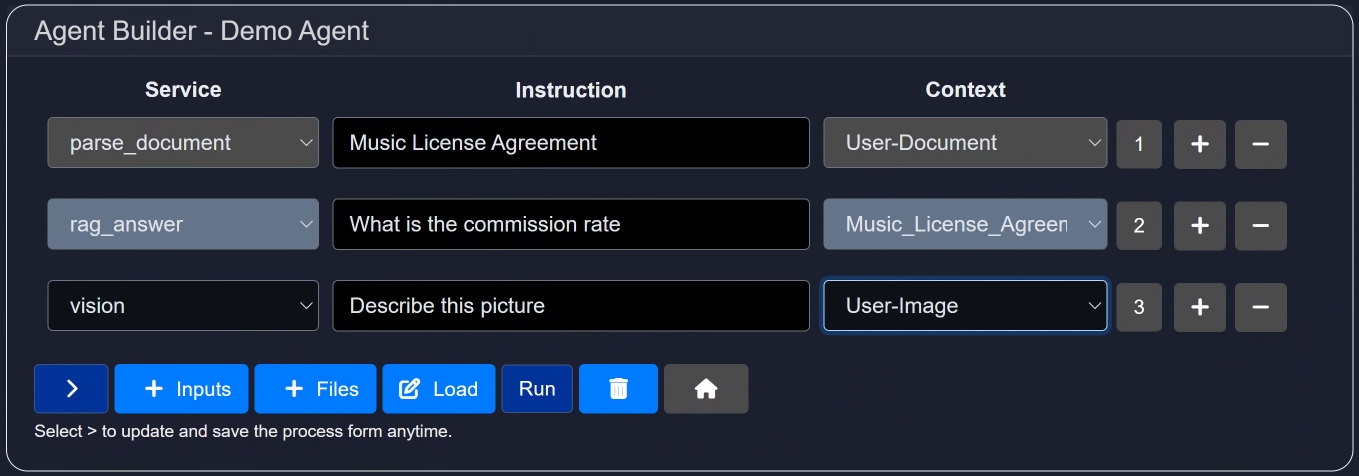Open the Music_License_Agreement context dropdown
Viewport: 1359px width, 476px height.
[x=964, y=225]
